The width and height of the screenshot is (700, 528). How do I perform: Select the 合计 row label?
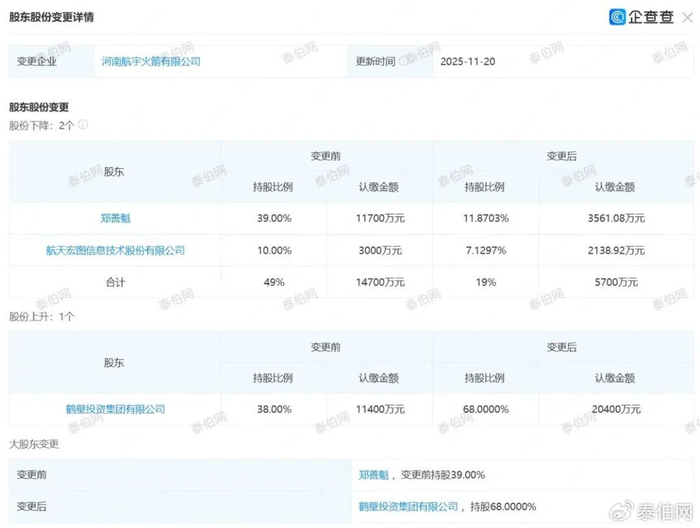pyautogui.click(x=115, y=282)
